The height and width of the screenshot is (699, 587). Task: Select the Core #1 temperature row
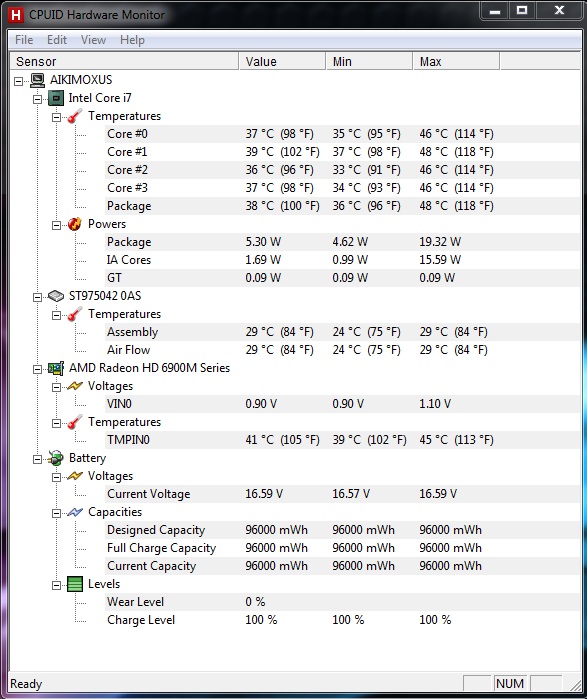[294, 152]
